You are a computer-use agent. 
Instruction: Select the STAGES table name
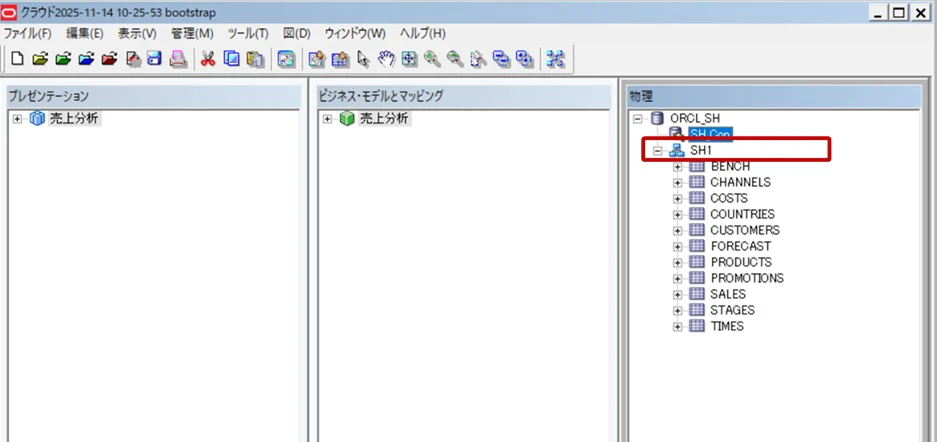(x=732, y=311)
